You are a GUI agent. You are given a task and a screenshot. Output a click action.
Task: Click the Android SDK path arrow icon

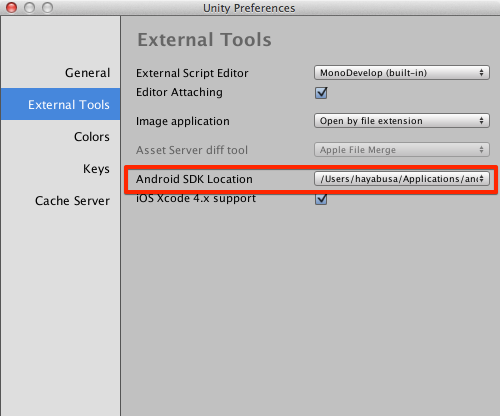pyautogui.click(x=481, y=179)
